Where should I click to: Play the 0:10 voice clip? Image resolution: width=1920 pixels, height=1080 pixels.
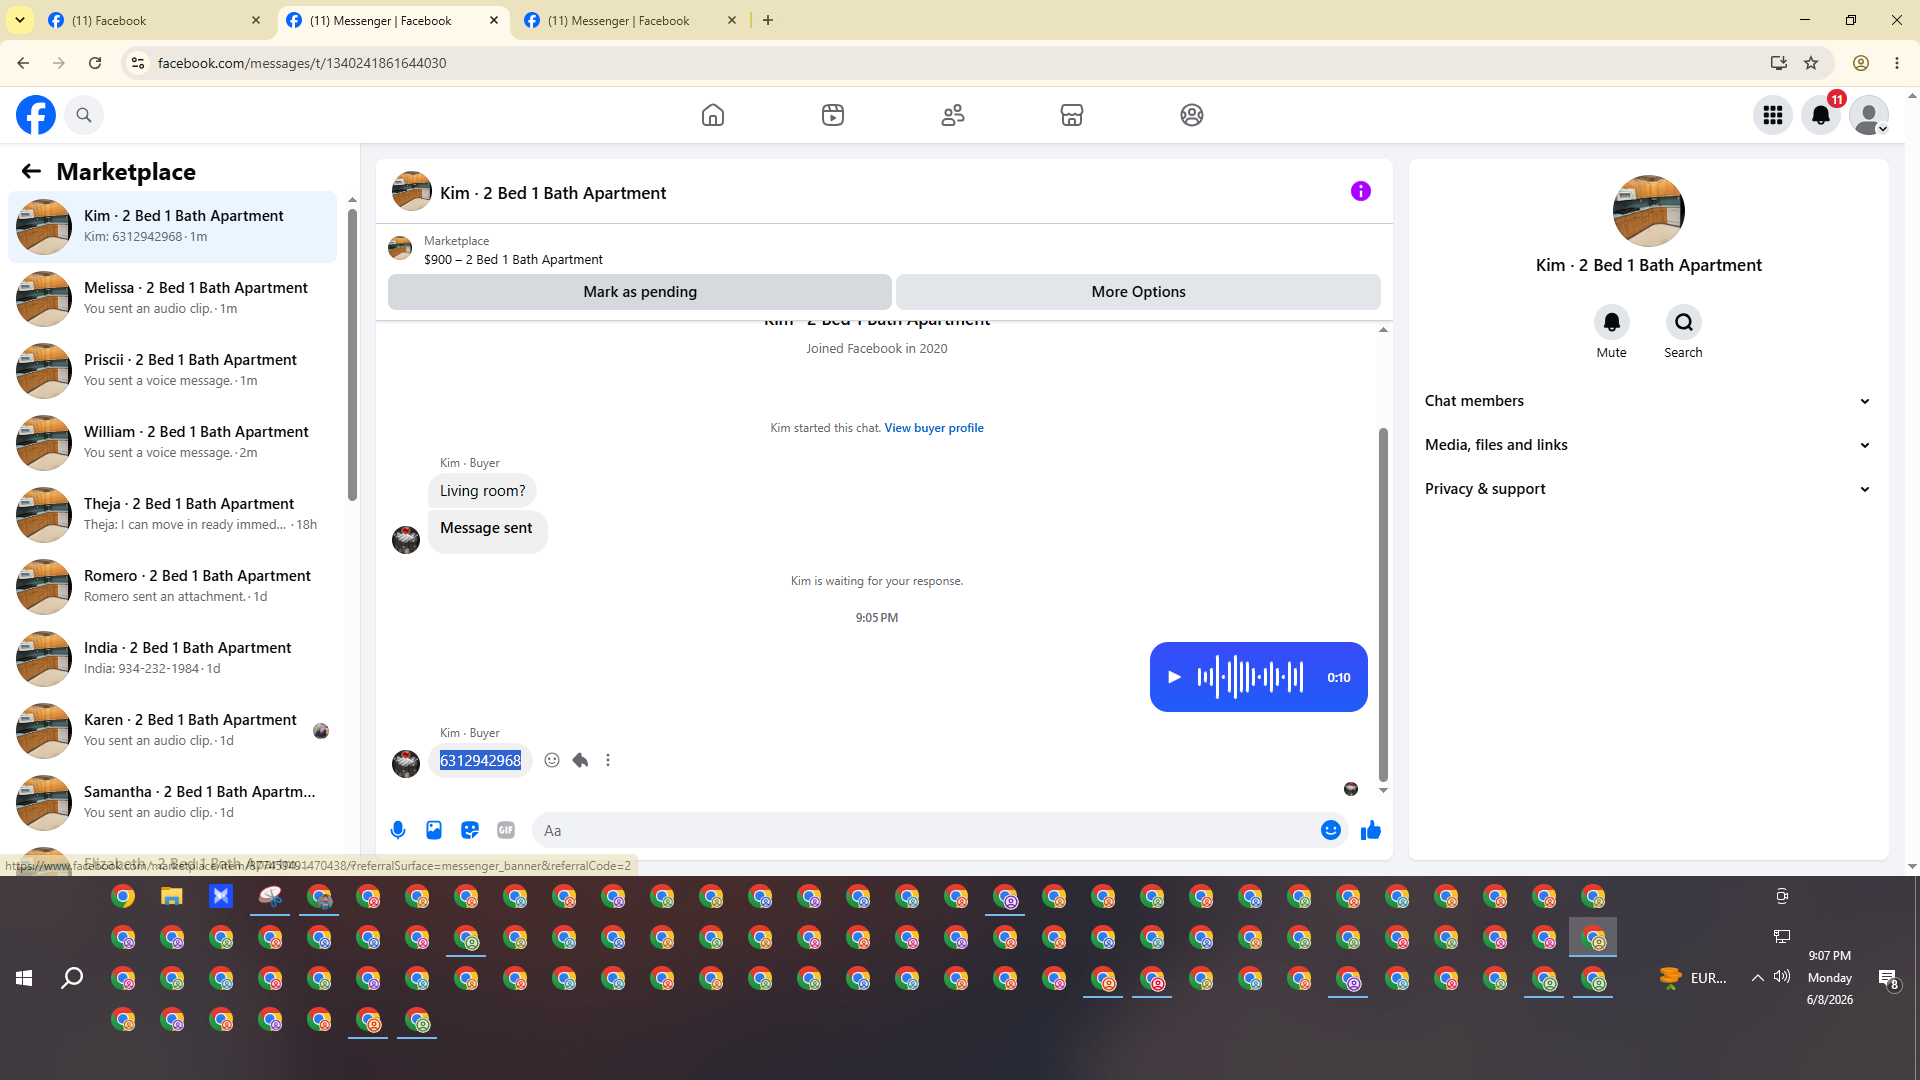[x=1175, y=677]
